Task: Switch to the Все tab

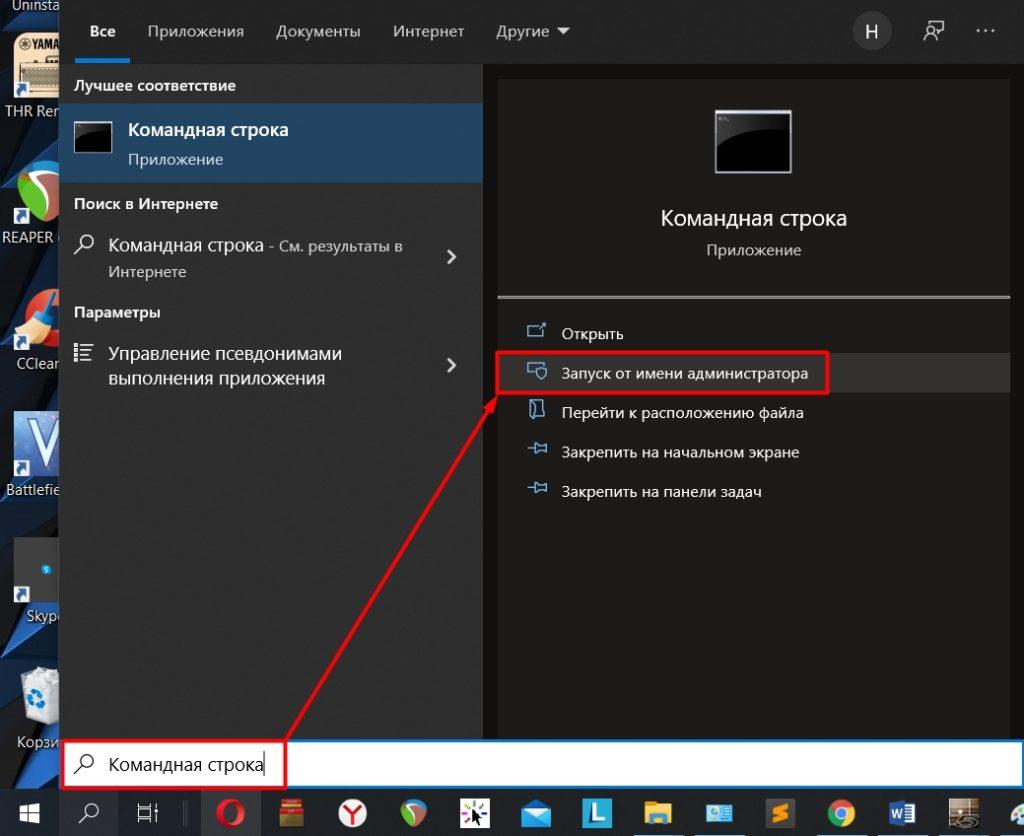Action: click(103, 31)
